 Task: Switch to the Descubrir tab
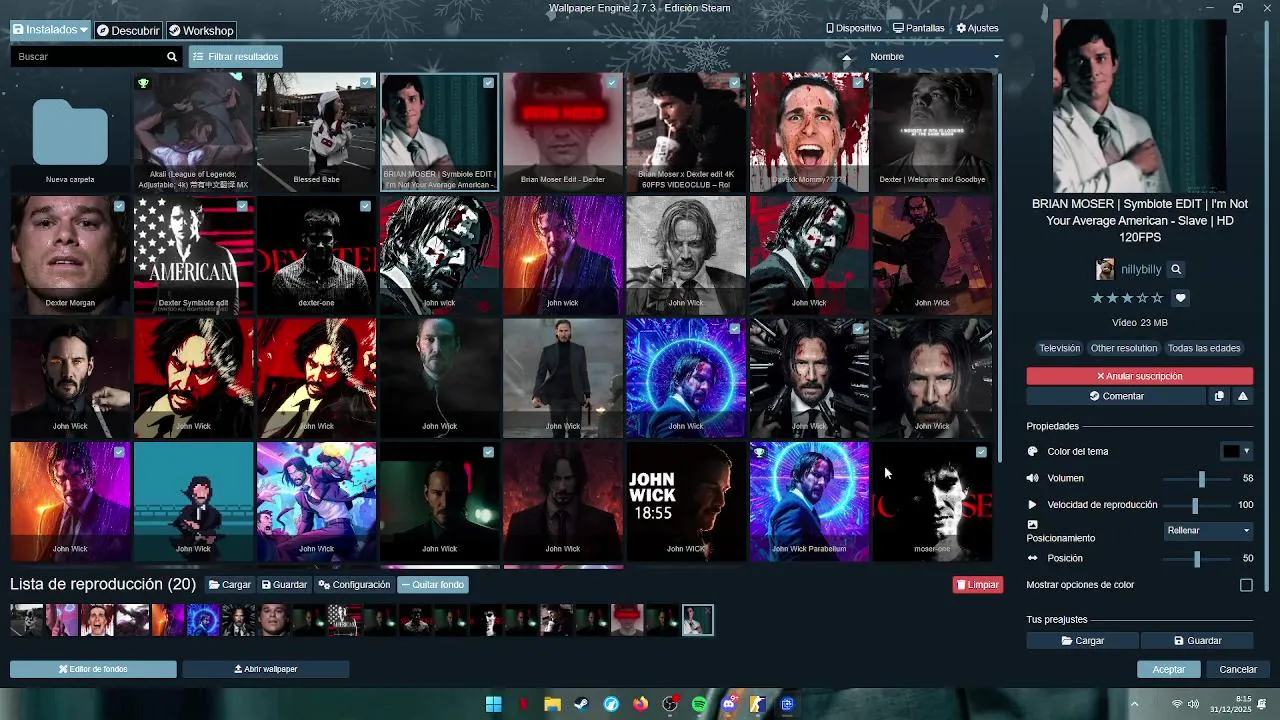point(128,30)
